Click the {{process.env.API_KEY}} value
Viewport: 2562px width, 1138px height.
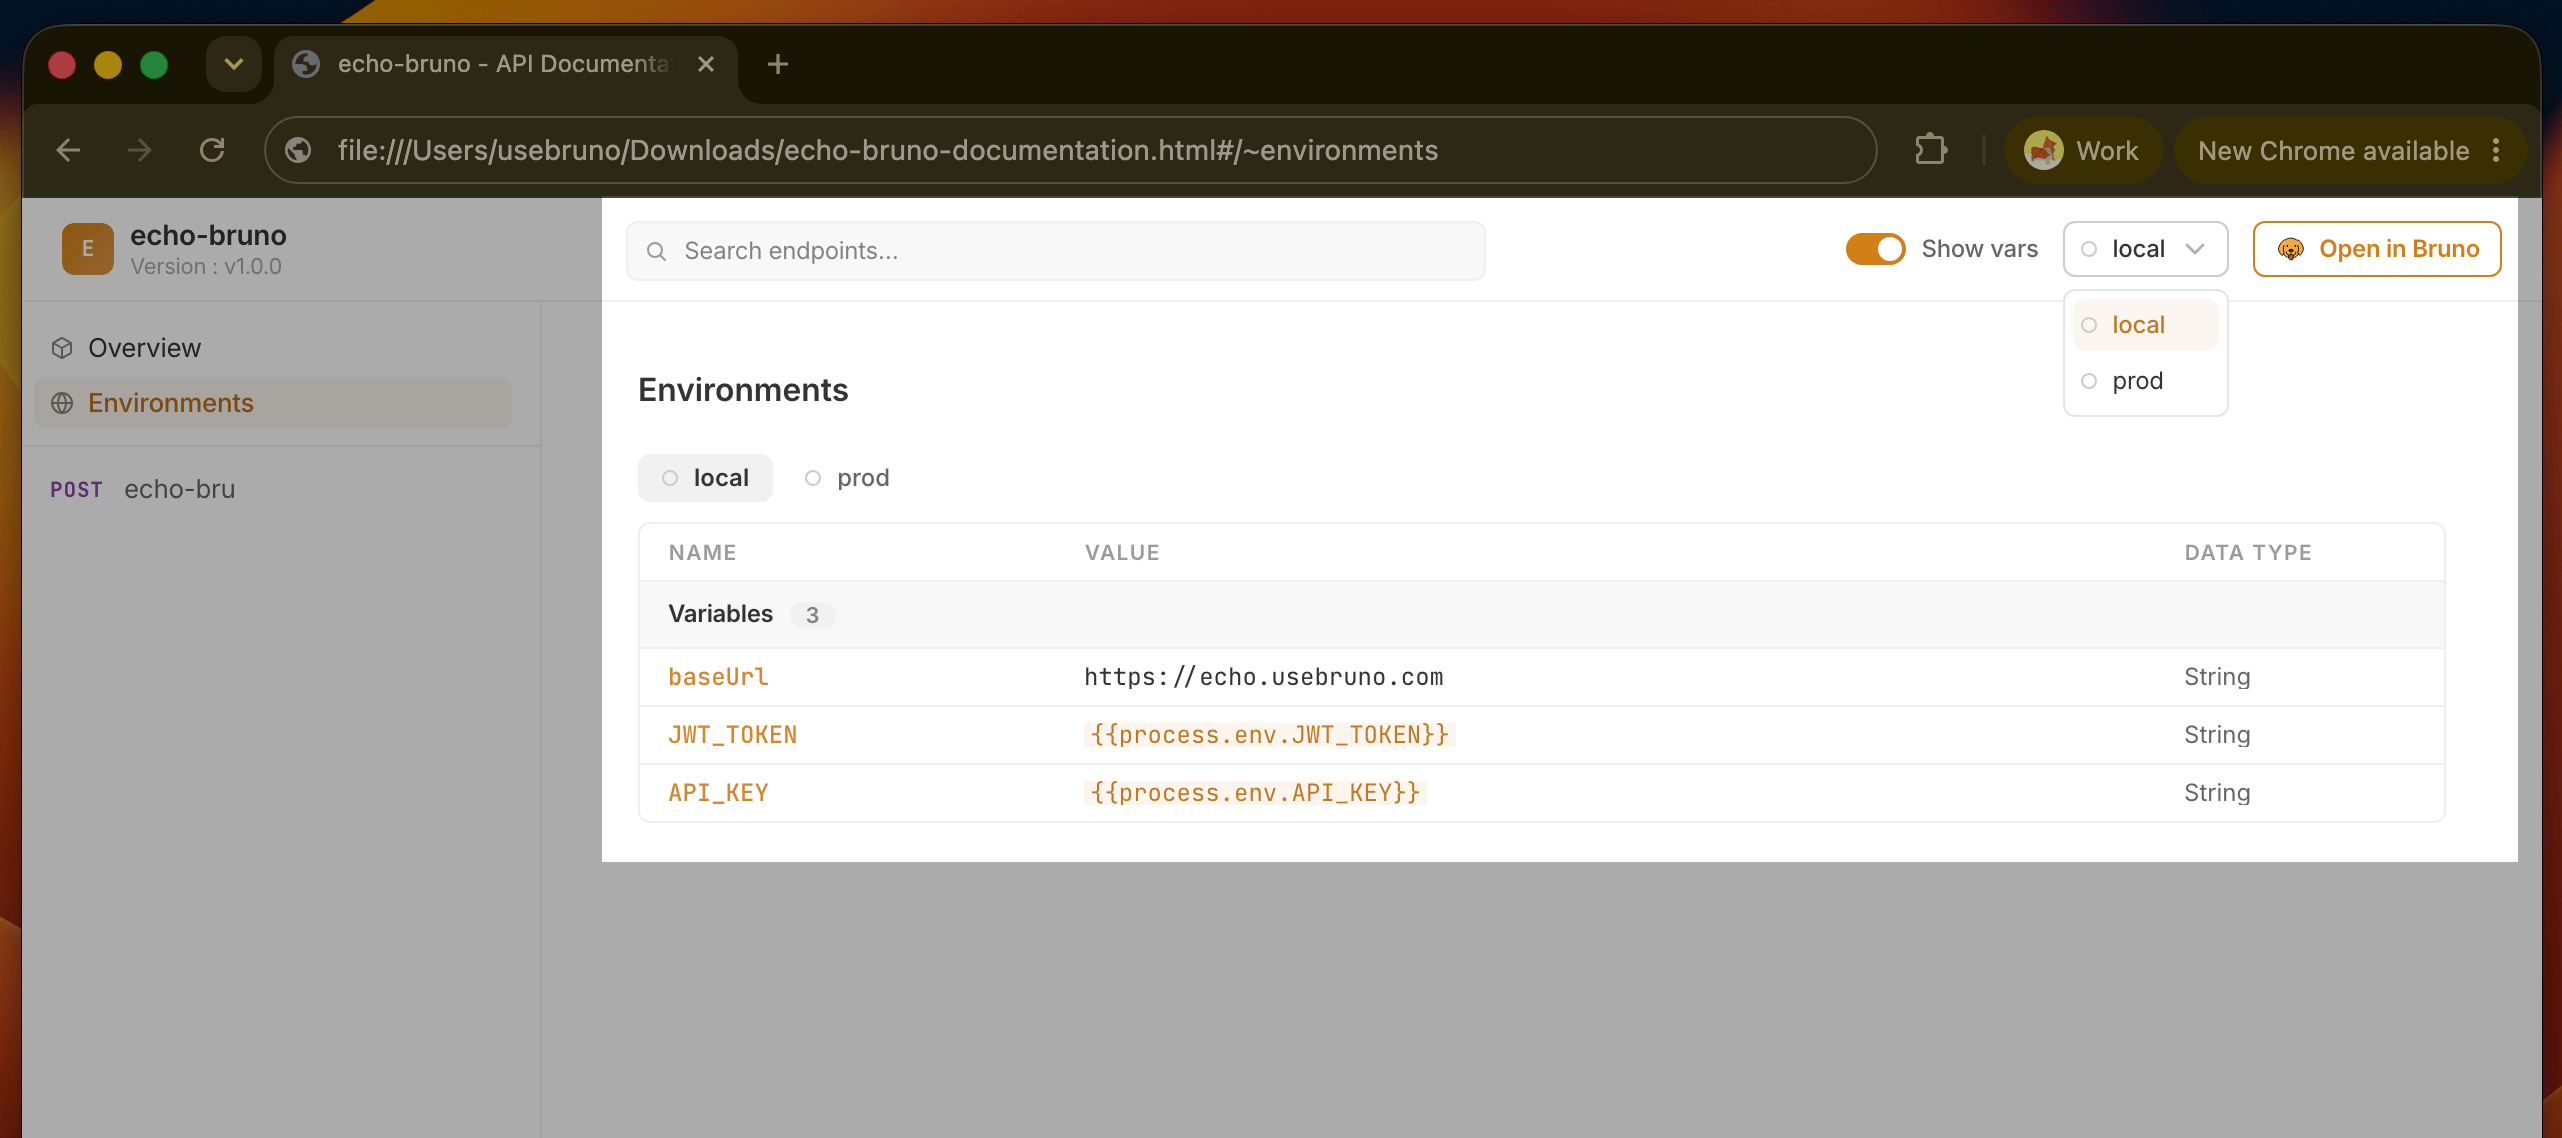click(x=1255, y=793)
